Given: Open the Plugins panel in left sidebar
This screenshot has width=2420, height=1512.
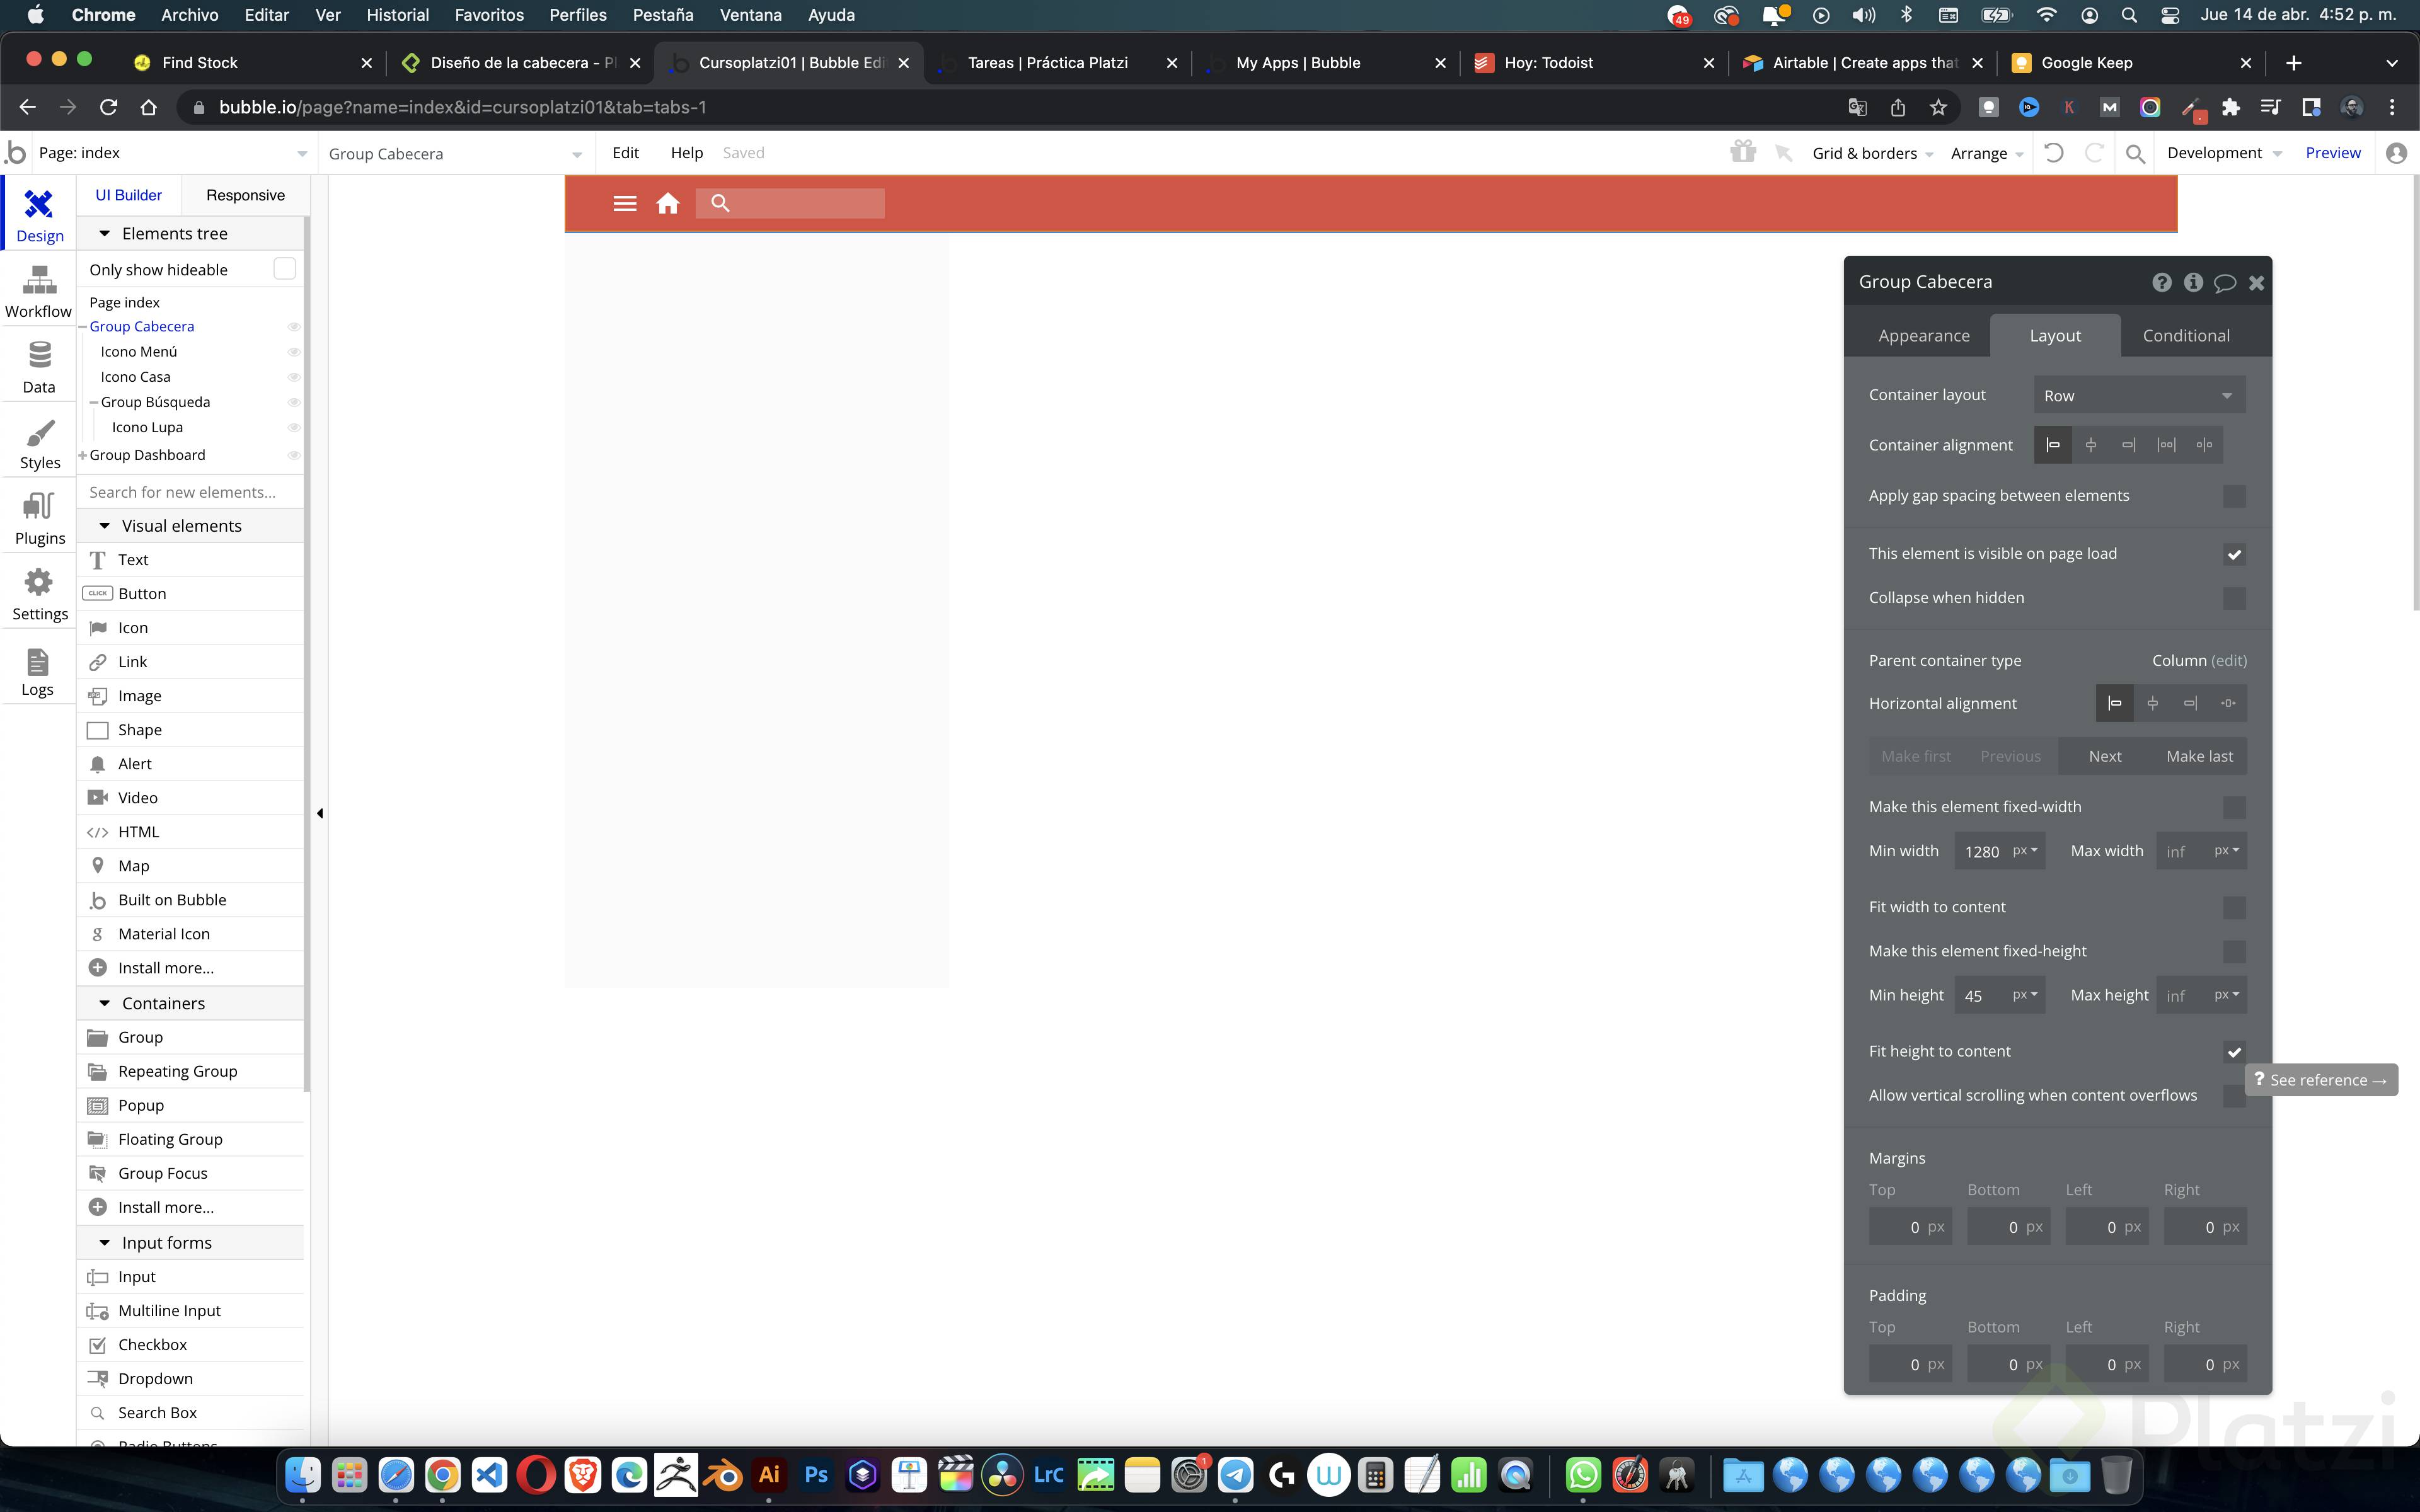Looking at the screenshot, I should (x=38, y=516).
